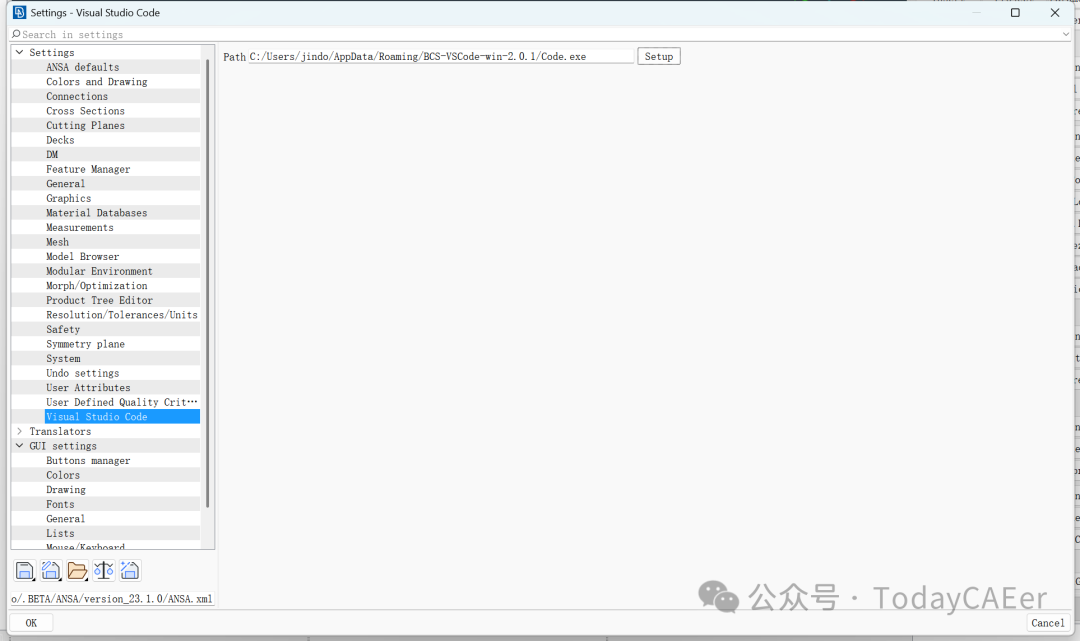The width and height of the screenshot is (1080, 641).
Task: Collapse the Settings tree node
Action: [19, 52]
